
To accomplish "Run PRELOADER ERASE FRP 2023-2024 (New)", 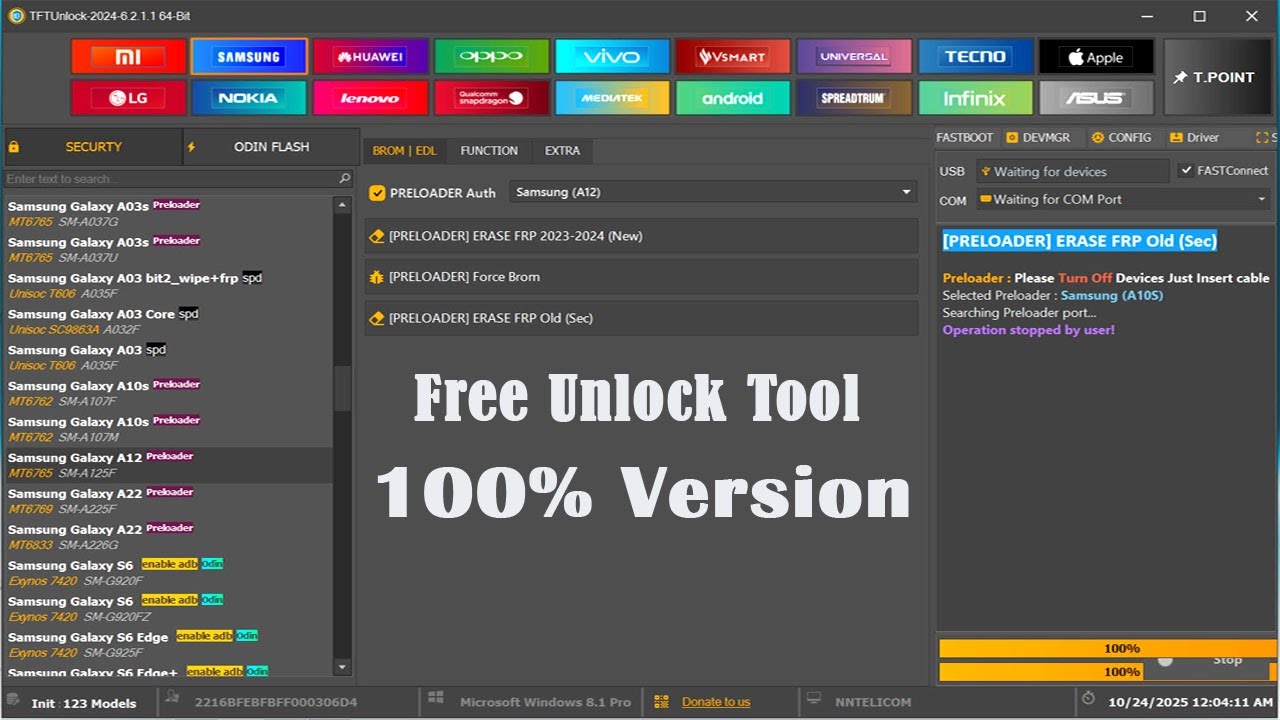I will coord(641,236).
